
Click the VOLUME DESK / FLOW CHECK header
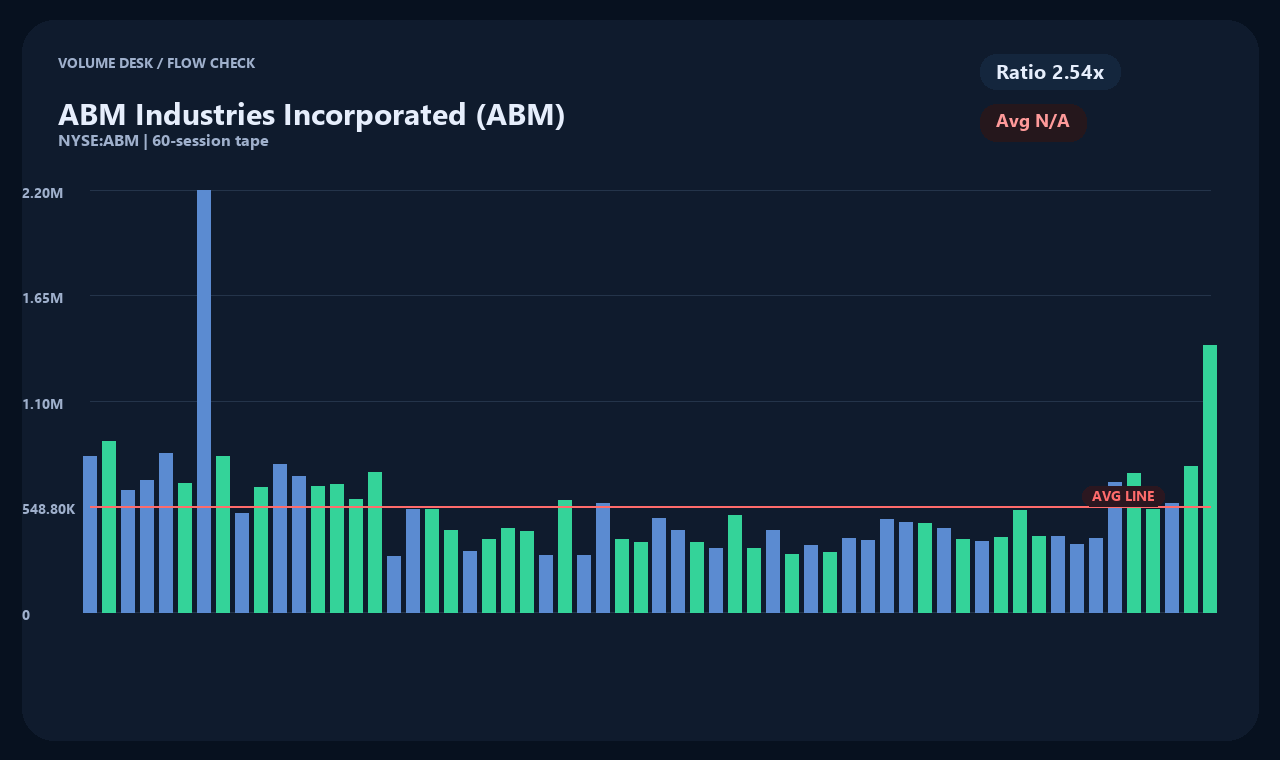tap(156, 63)
